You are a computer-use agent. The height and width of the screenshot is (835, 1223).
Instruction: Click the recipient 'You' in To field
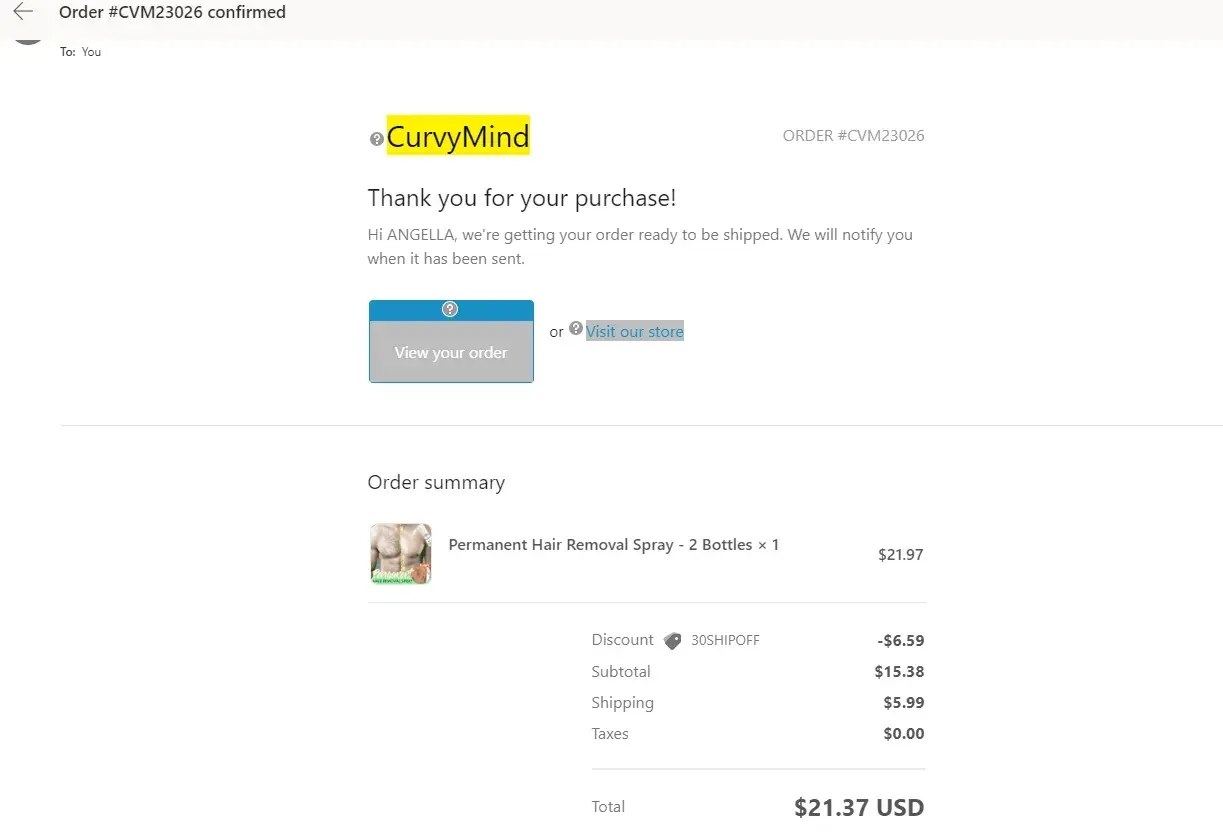(x=92, y=52)
